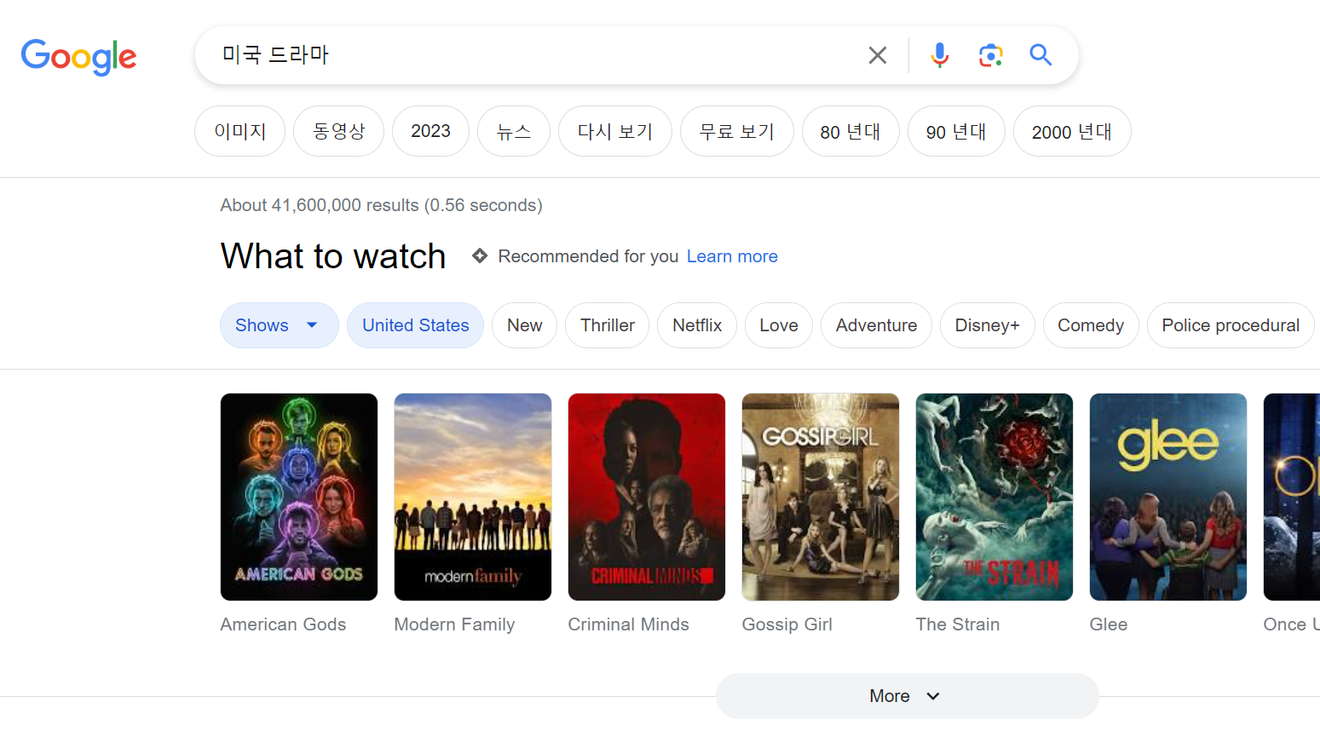Click the About 41,600,000 results text

(381, 205)
